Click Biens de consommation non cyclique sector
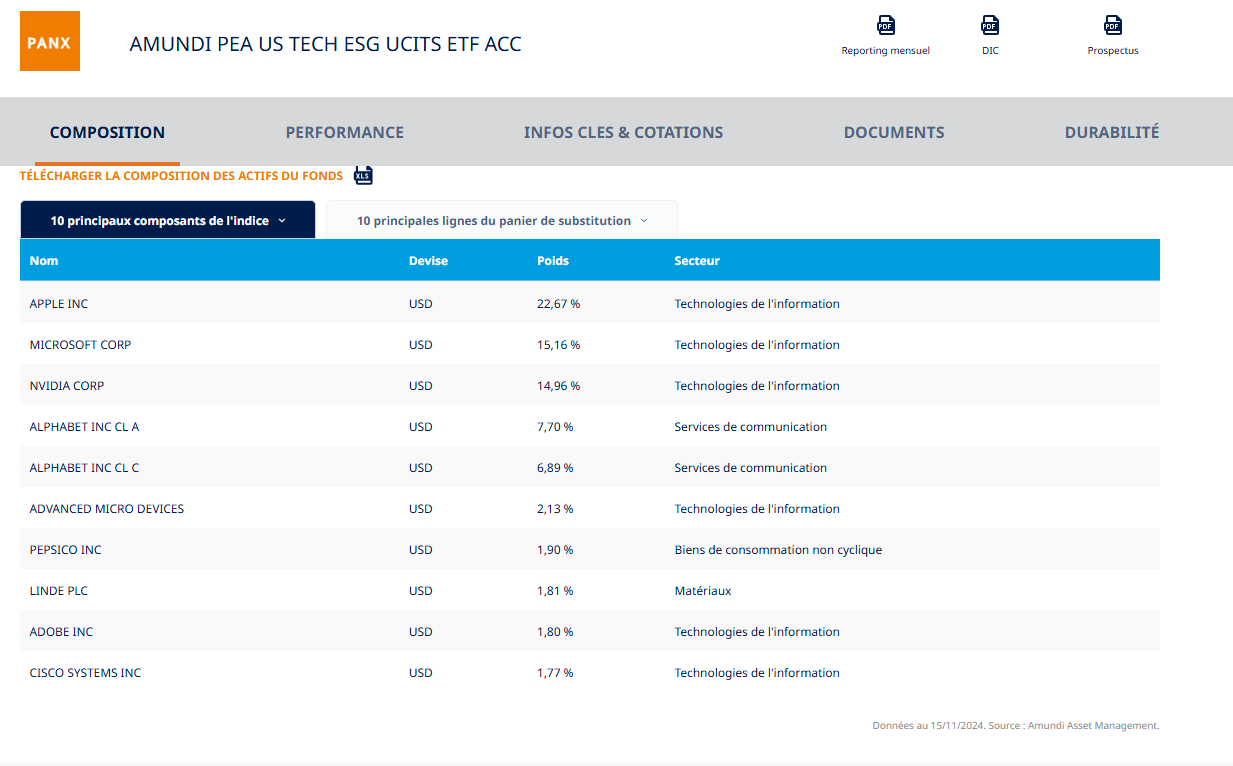 click(x=778, y=550)
